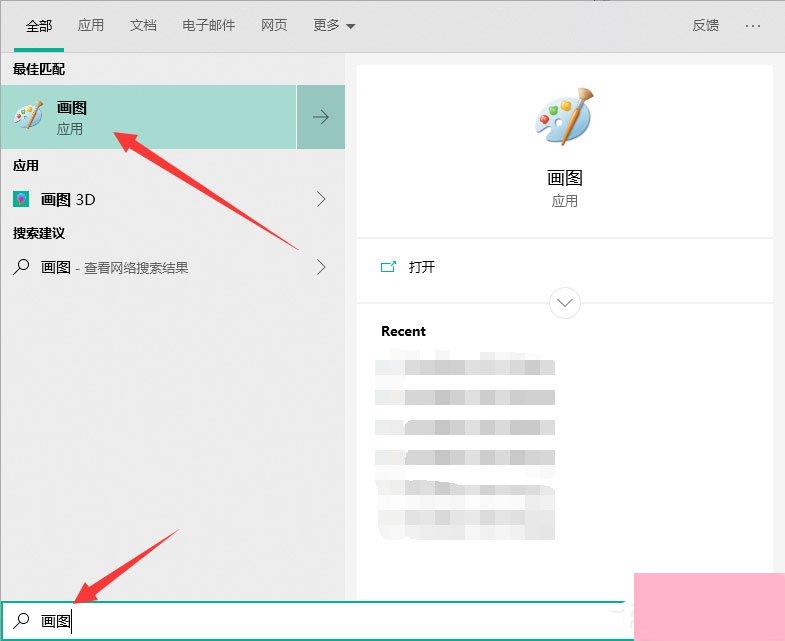Open the 画图 best match result
The height and width of the screenshot is (641, 785).
tap(148, 117)
